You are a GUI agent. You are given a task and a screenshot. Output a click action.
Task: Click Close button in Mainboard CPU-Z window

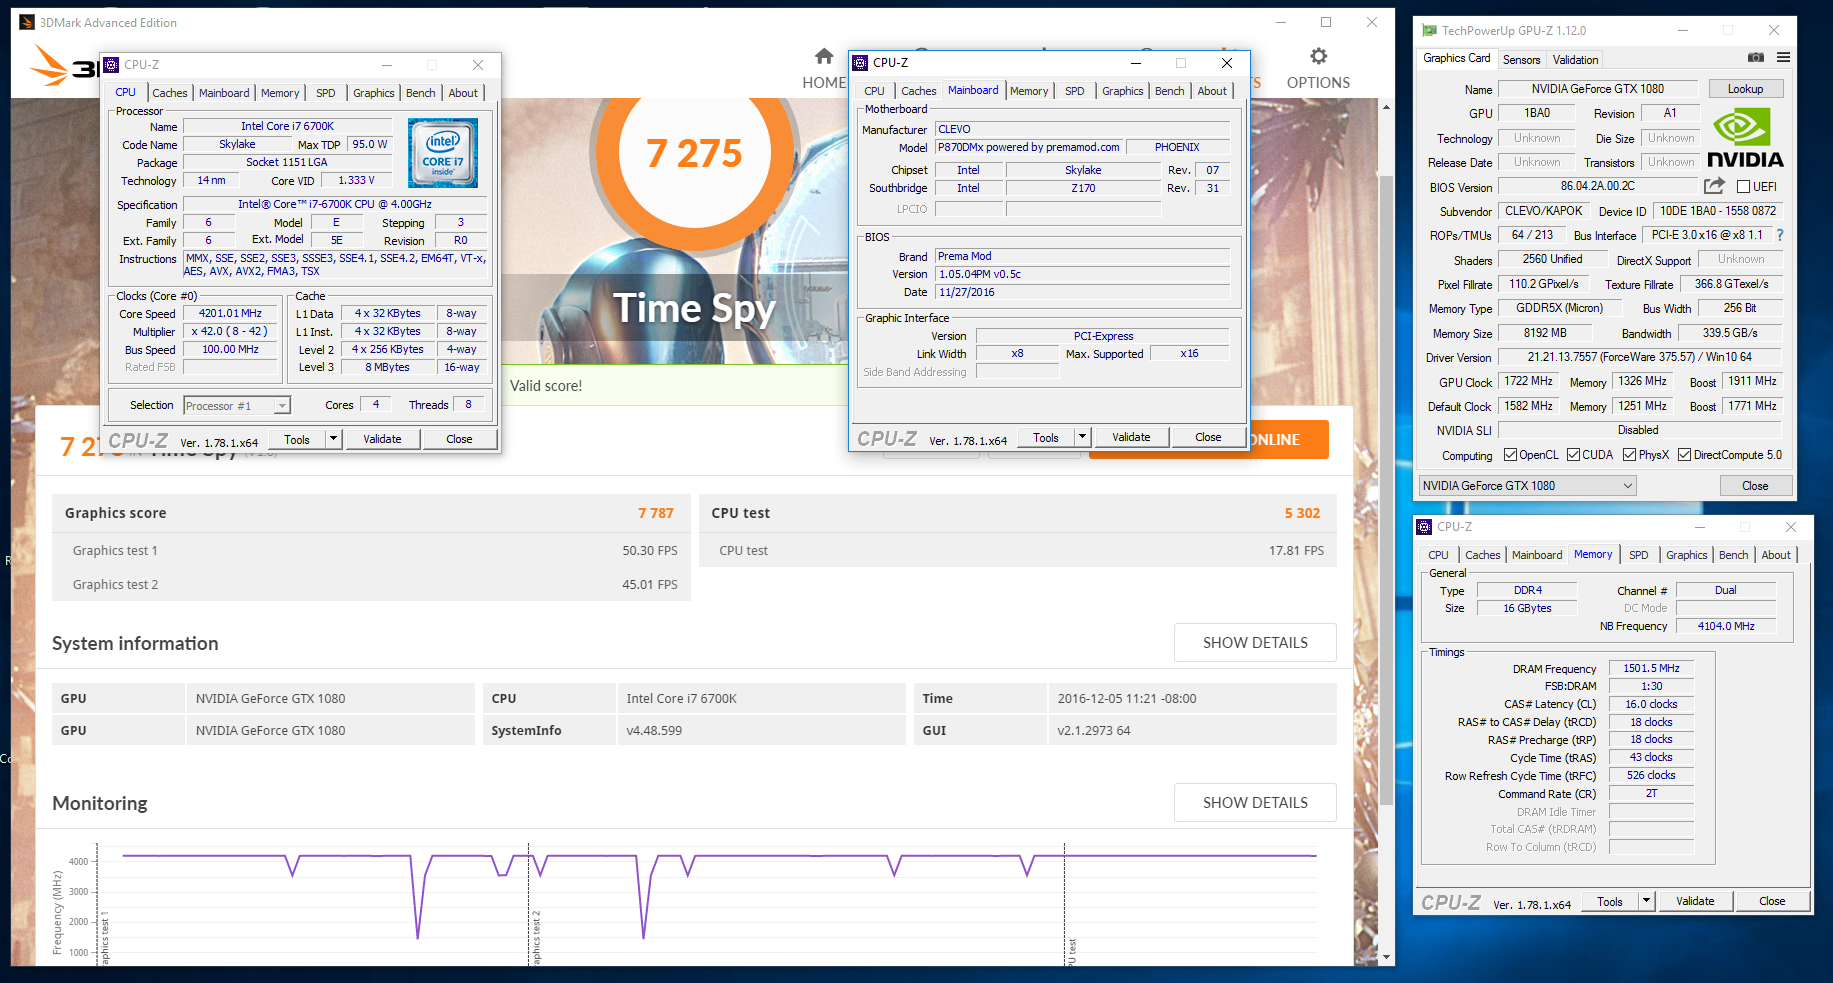1208,437
